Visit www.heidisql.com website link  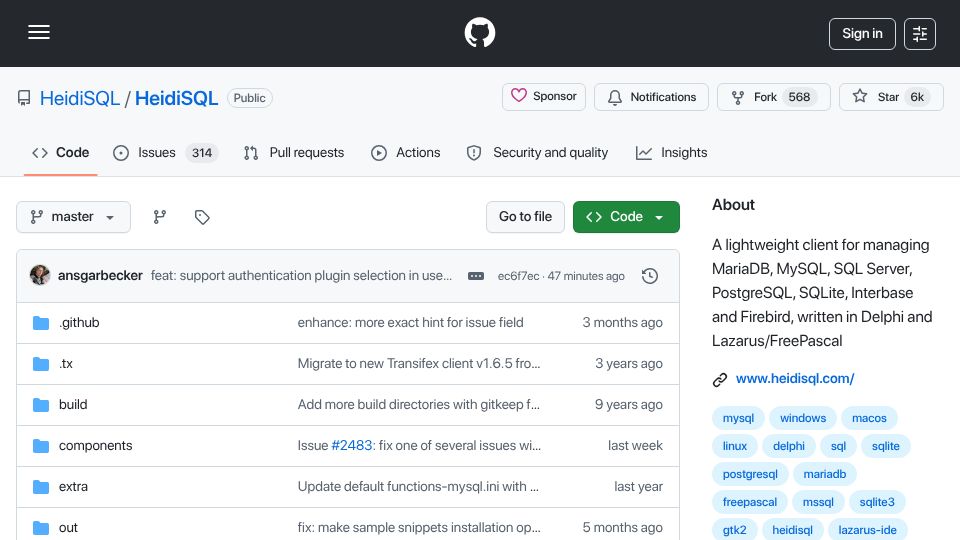pos(795,379)
